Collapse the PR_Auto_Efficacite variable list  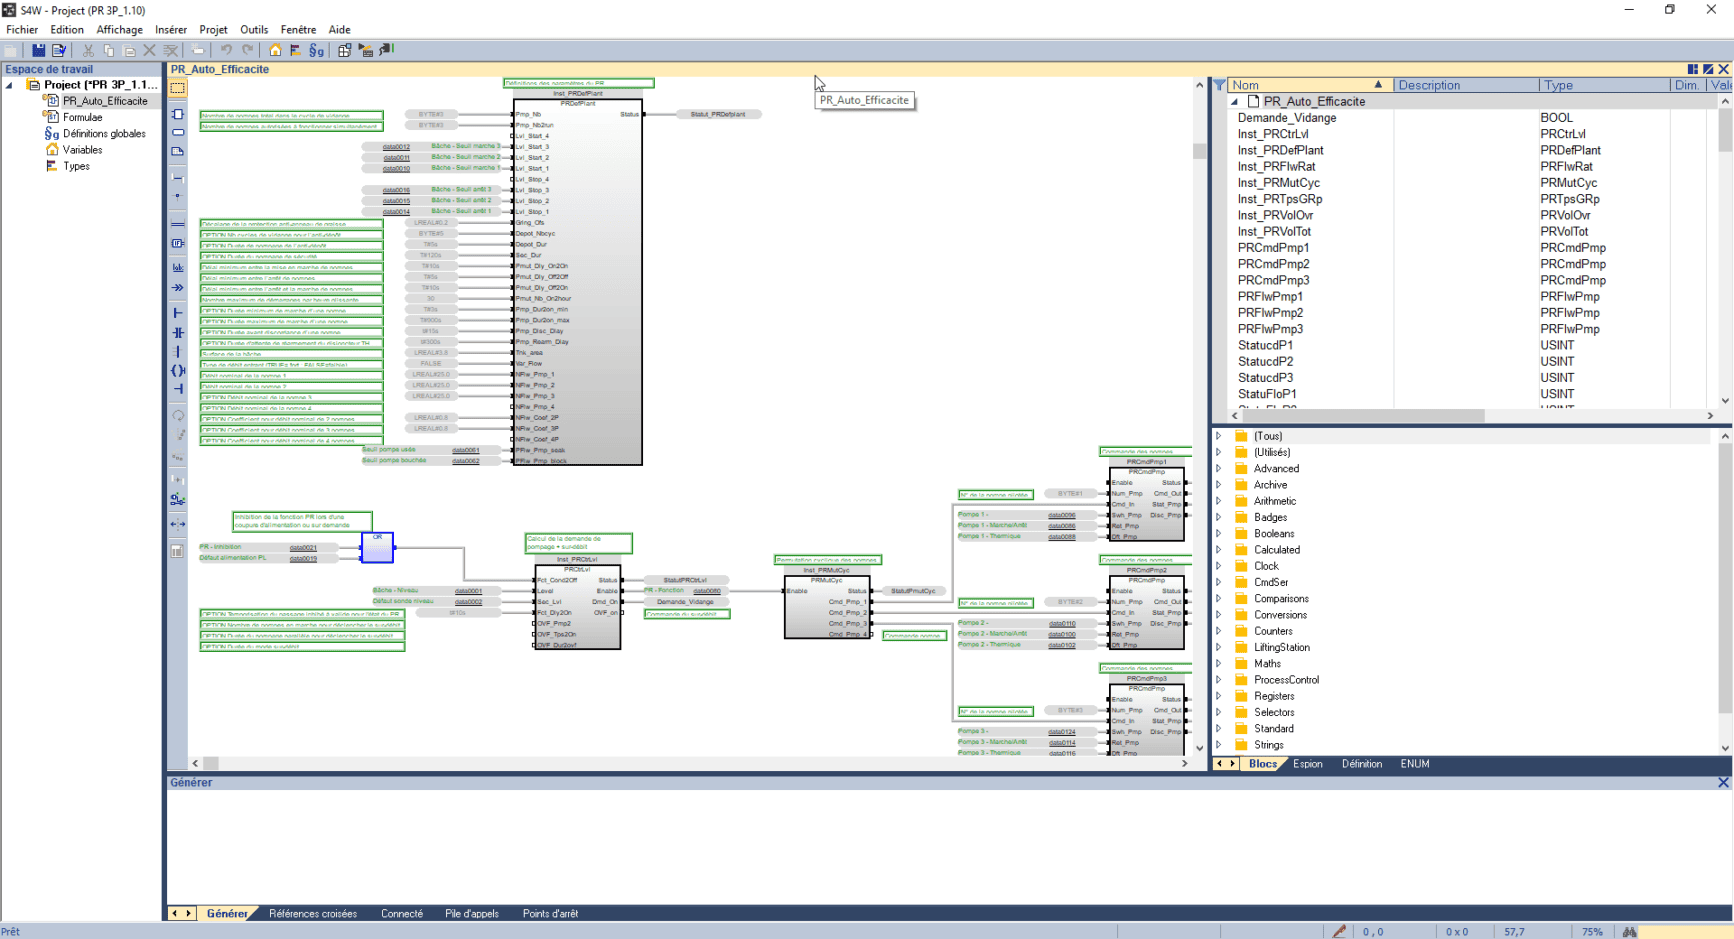click(x=1236, y=101)
